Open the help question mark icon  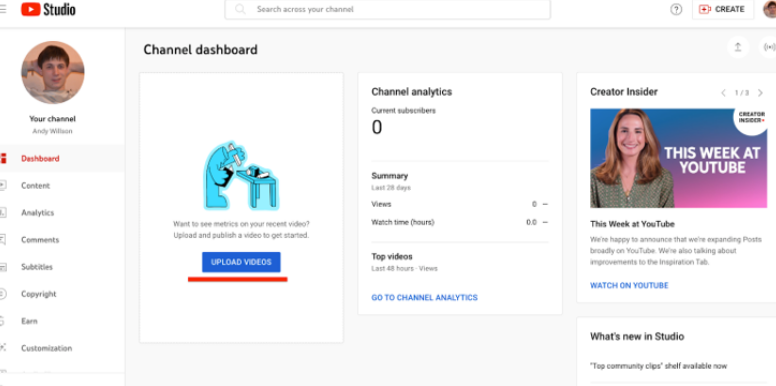pyautogui.click(x=676, y=9)
